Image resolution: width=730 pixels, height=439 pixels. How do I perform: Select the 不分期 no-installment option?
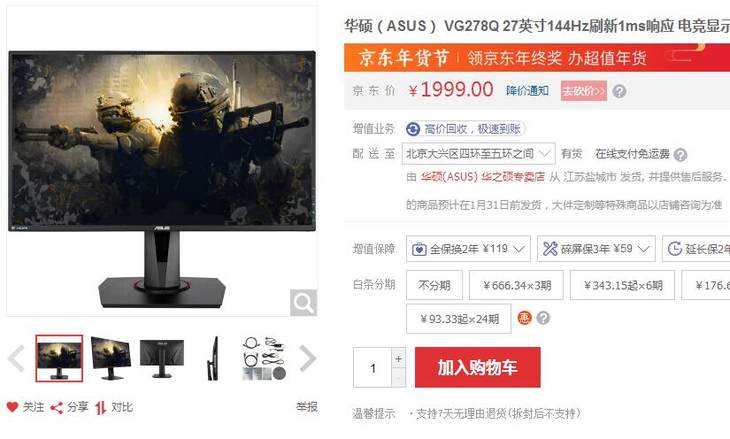434,285
